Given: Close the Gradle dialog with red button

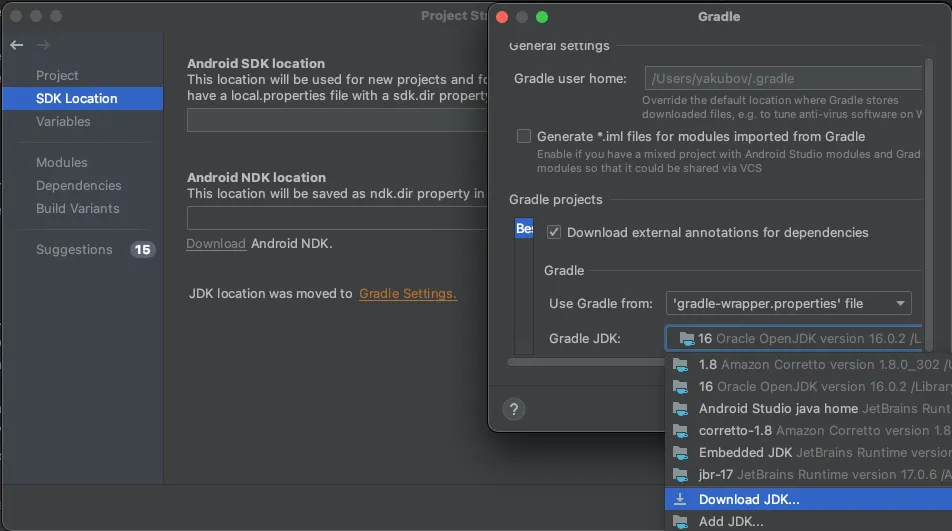Looking at the screenshot, I should pyautogui.click(x=502, y=17).
